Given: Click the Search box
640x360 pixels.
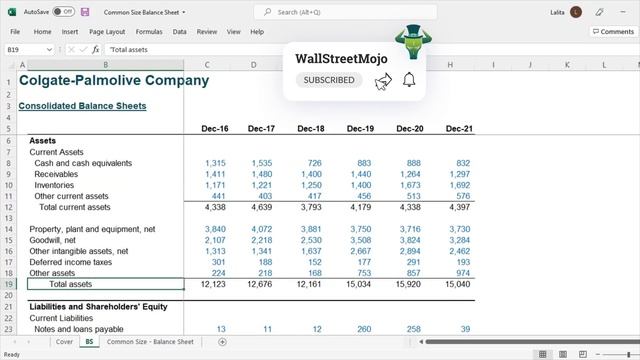Looking at the screenshot, I should pyautogui.click(x=345, y=12).
